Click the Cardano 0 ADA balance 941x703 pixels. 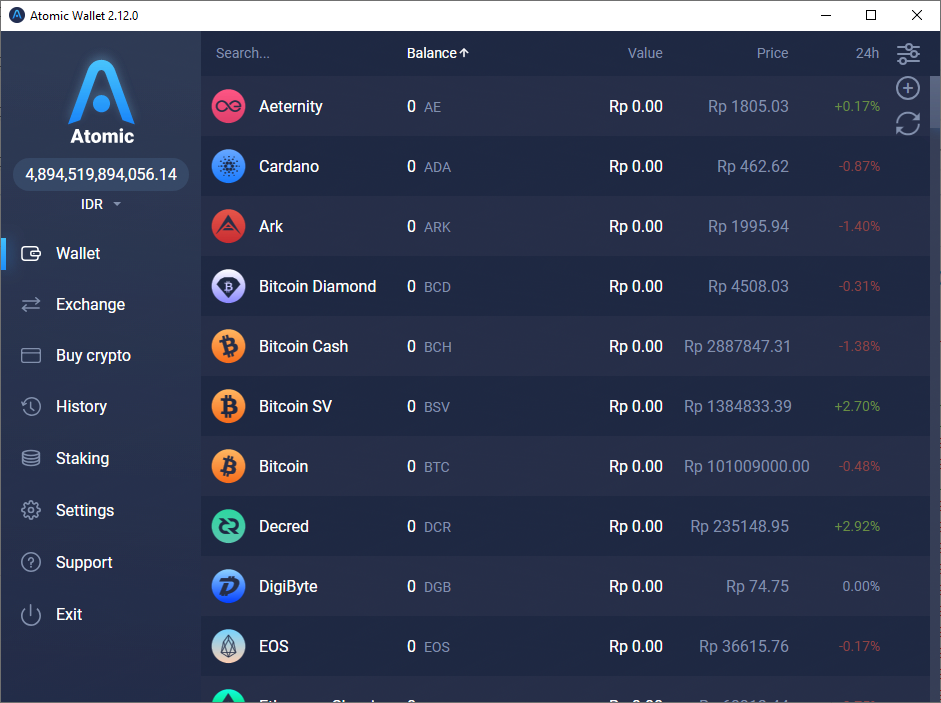428,166
